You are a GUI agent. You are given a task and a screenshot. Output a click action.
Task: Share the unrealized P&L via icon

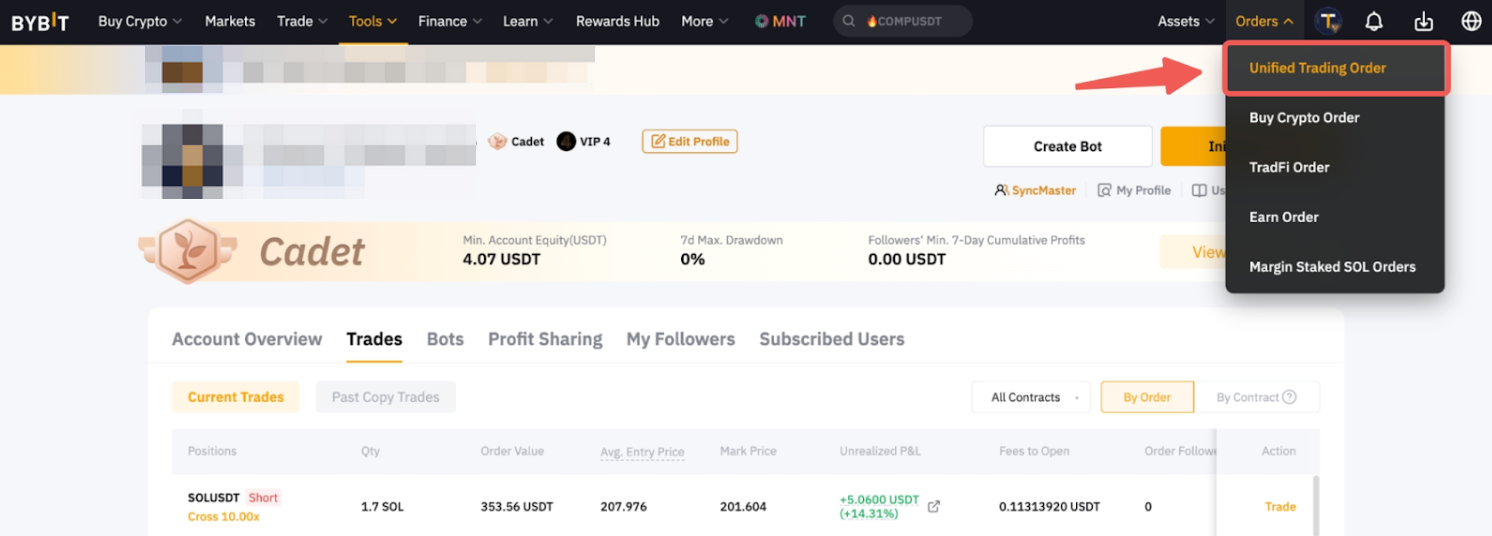pyautogui.click(x=934, y=506)
